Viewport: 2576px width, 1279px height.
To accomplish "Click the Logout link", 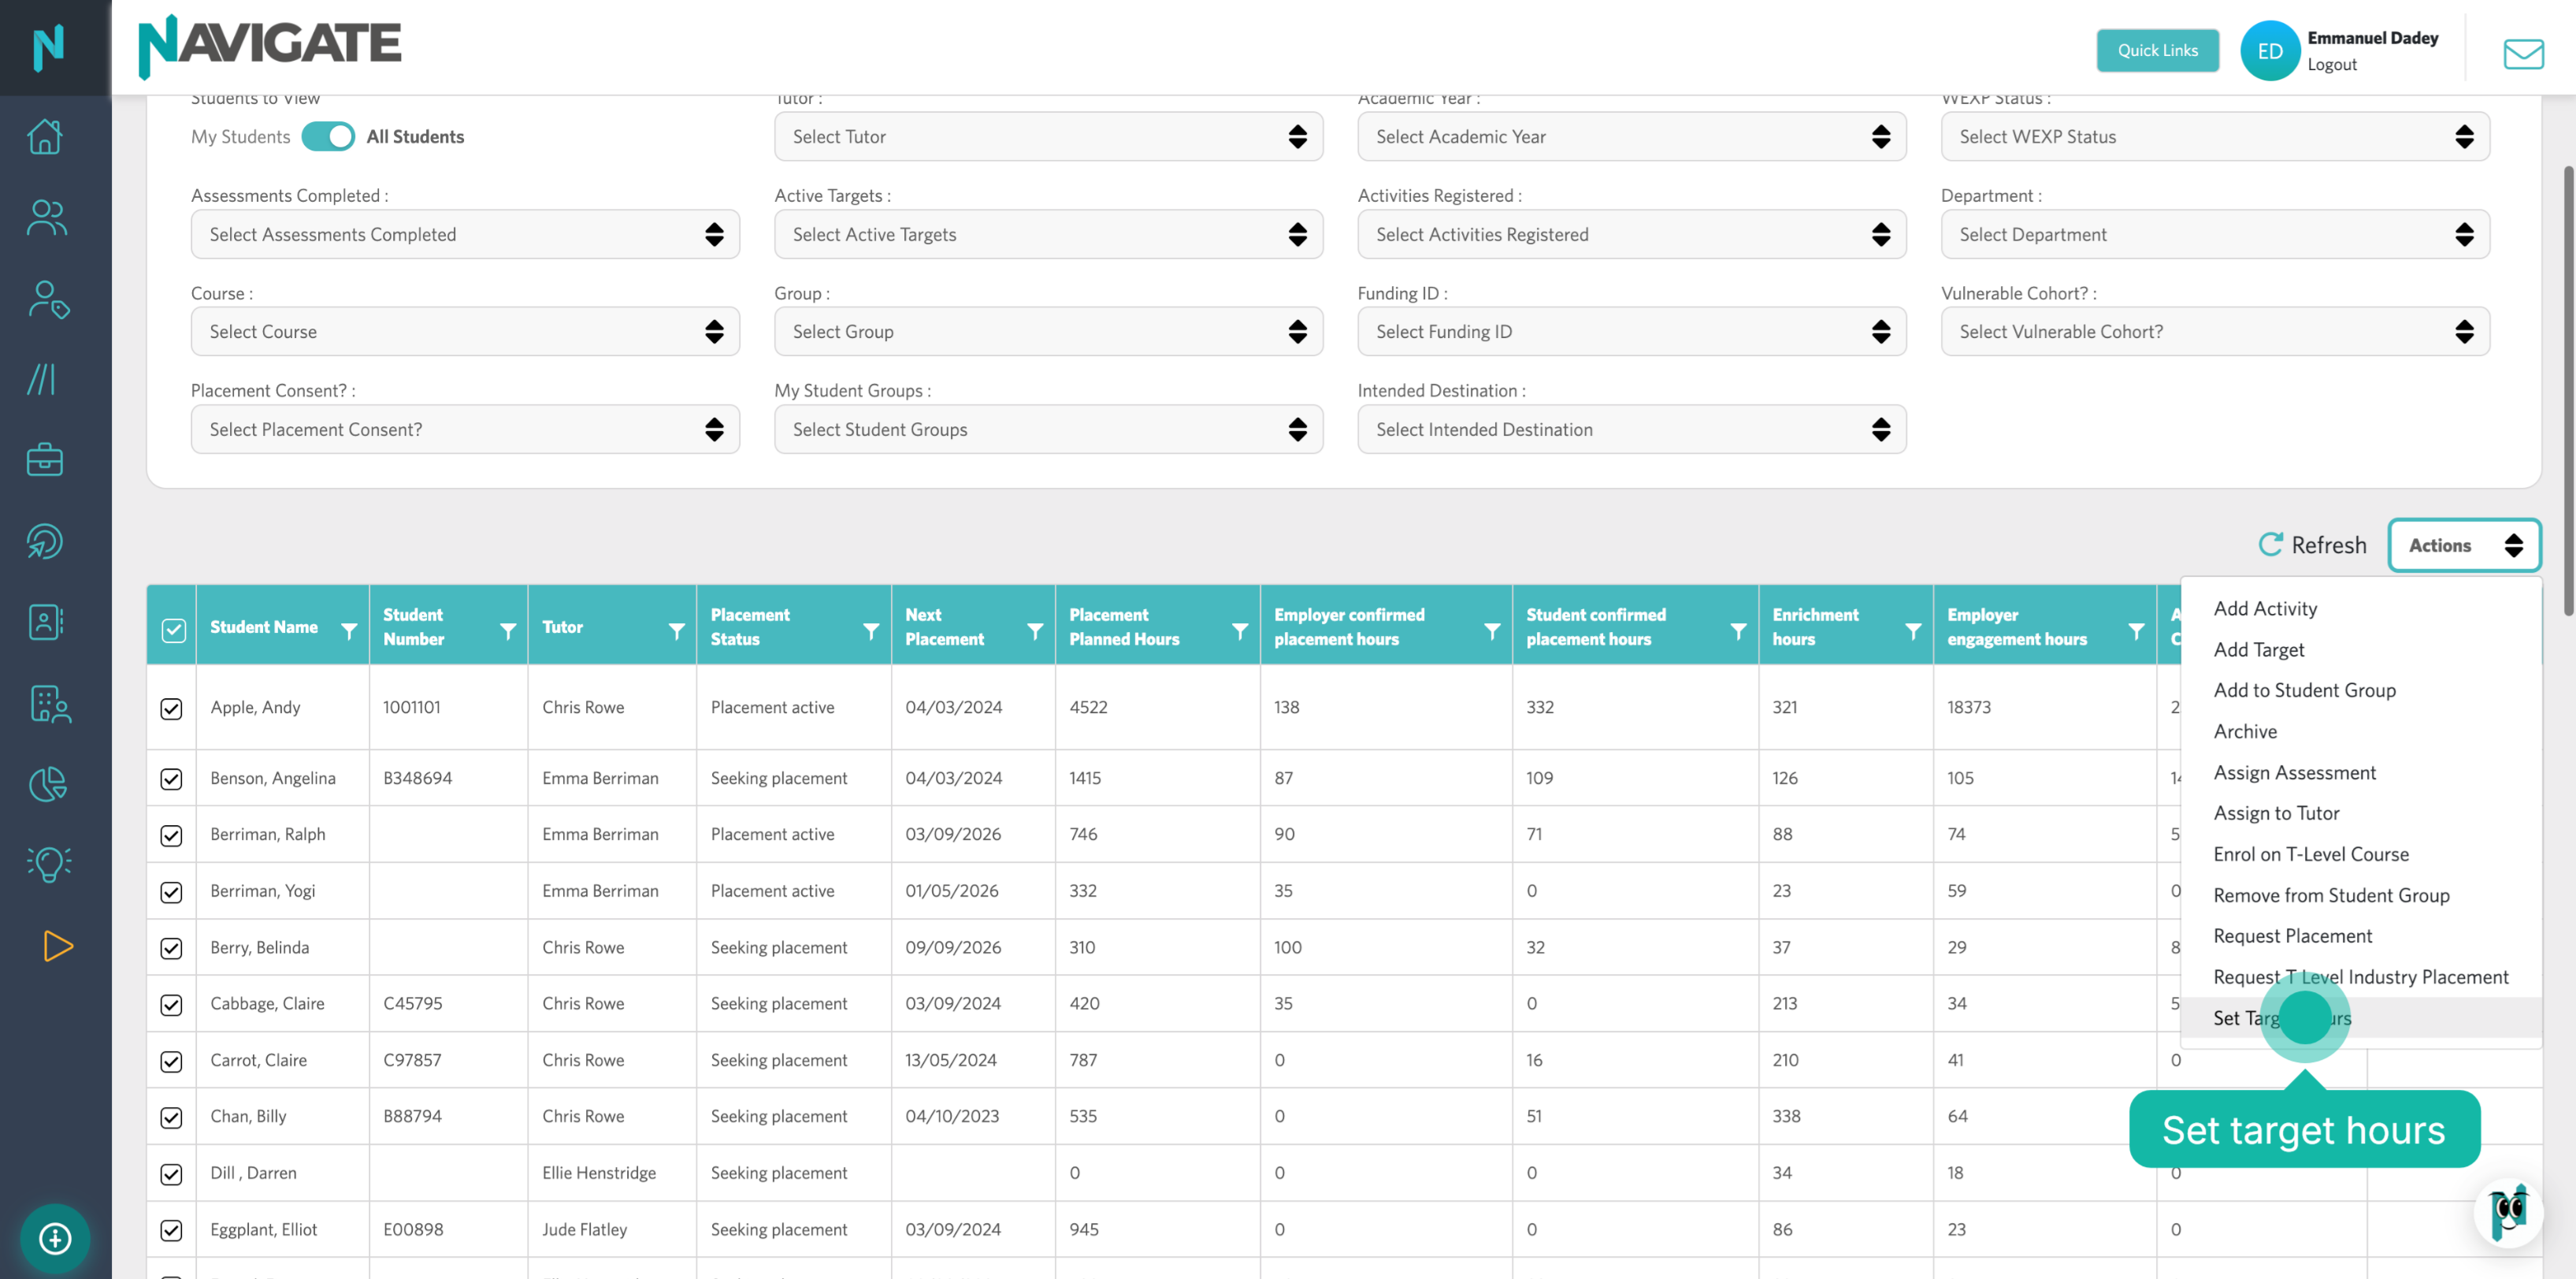I will [2331, 65].
